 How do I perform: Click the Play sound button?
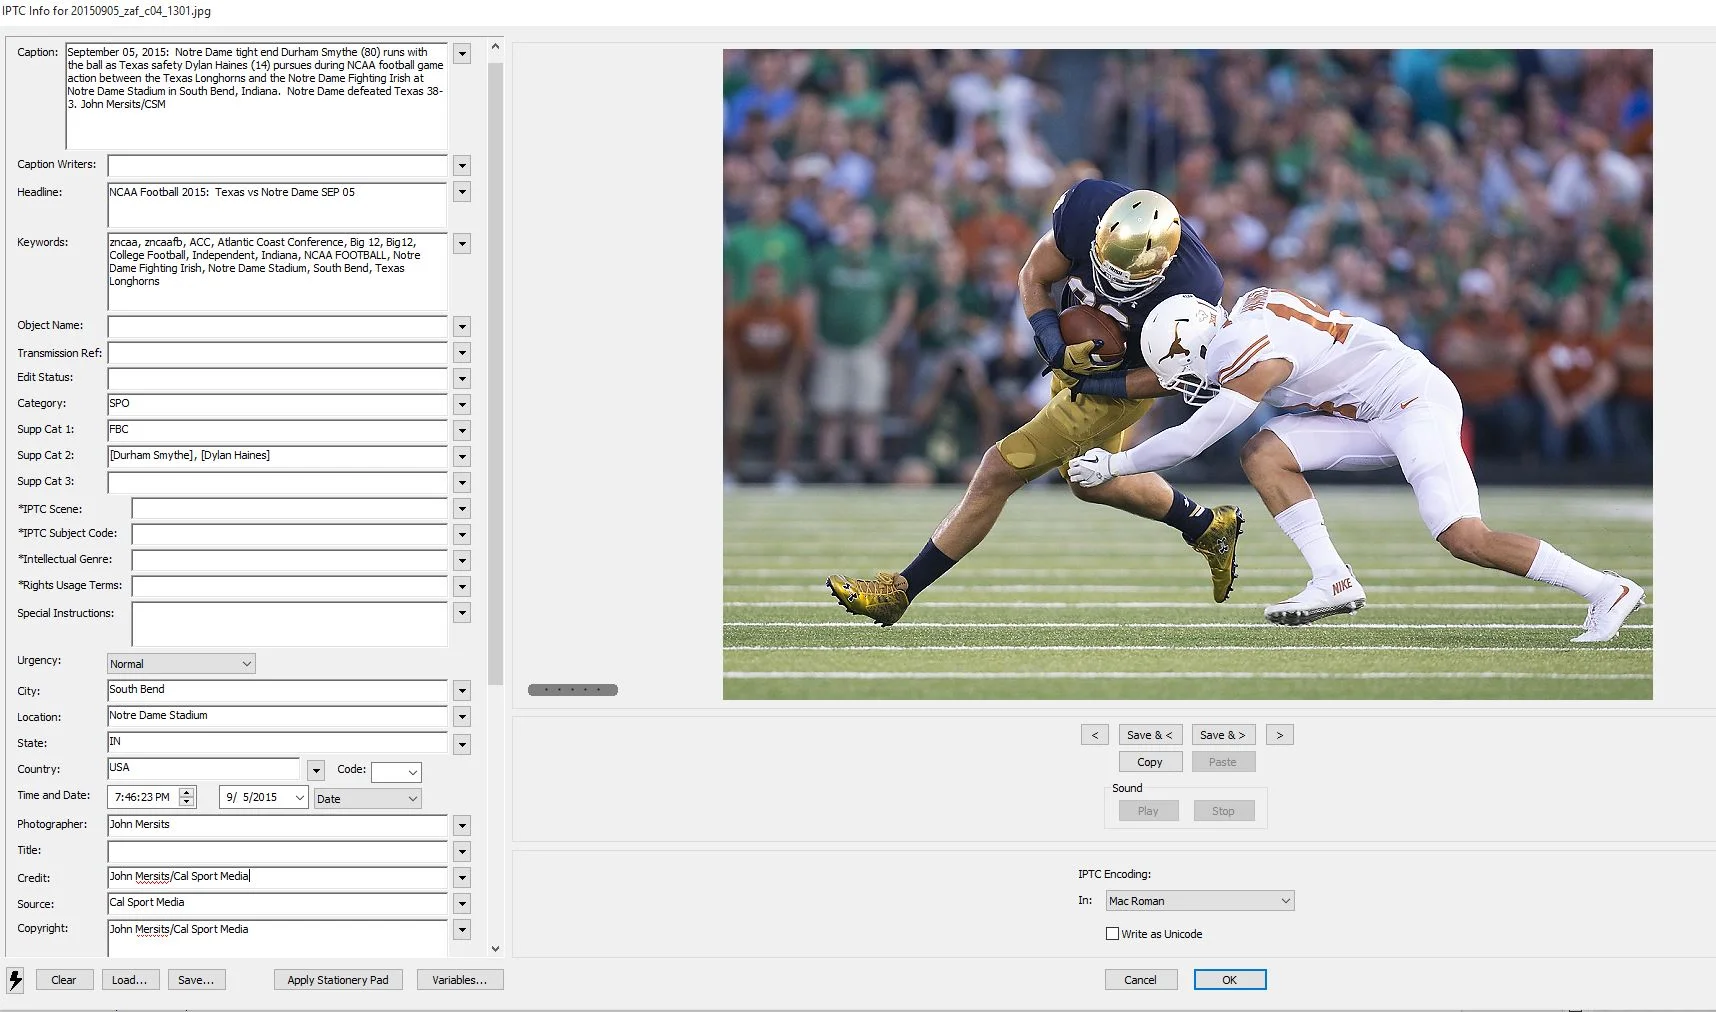[1148, 811]
